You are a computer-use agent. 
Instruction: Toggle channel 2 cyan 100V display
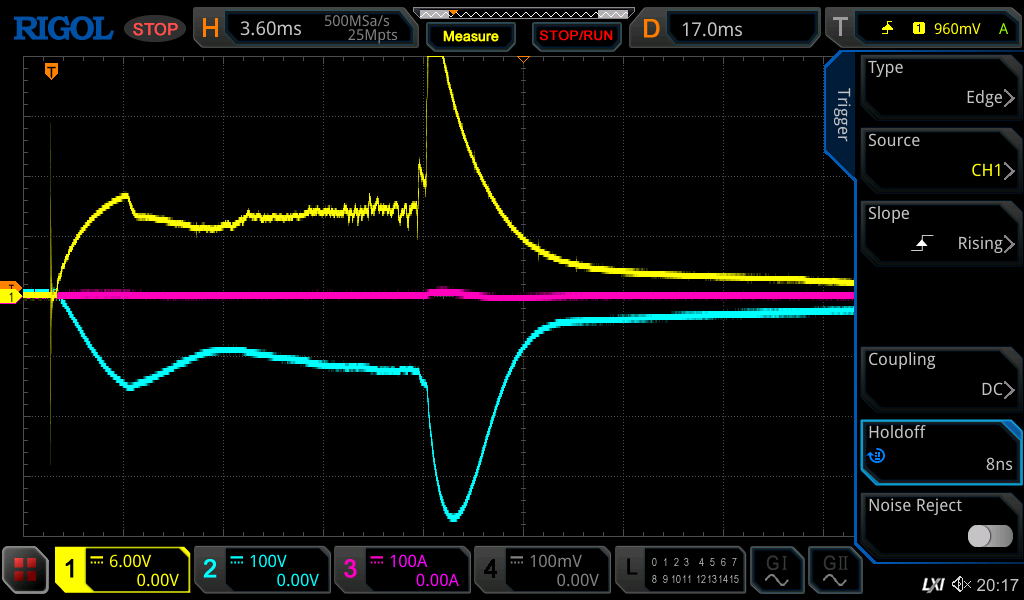pyautogui.click(x=261, y=570)
